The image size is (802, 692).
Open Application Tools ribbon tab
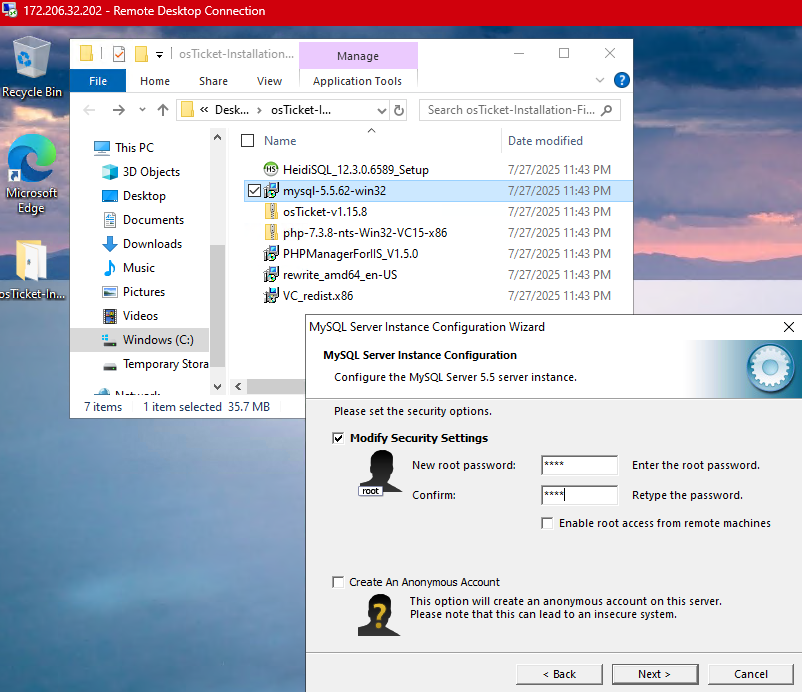click(x=358, y=81)
